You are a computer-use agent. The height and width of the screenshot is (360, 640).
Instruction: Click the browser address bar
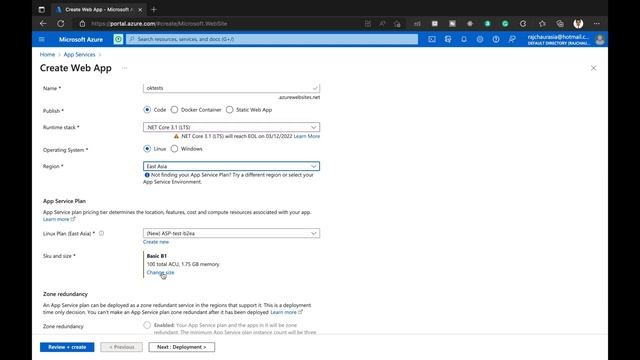pyautogui.click(x=220, y=24)
